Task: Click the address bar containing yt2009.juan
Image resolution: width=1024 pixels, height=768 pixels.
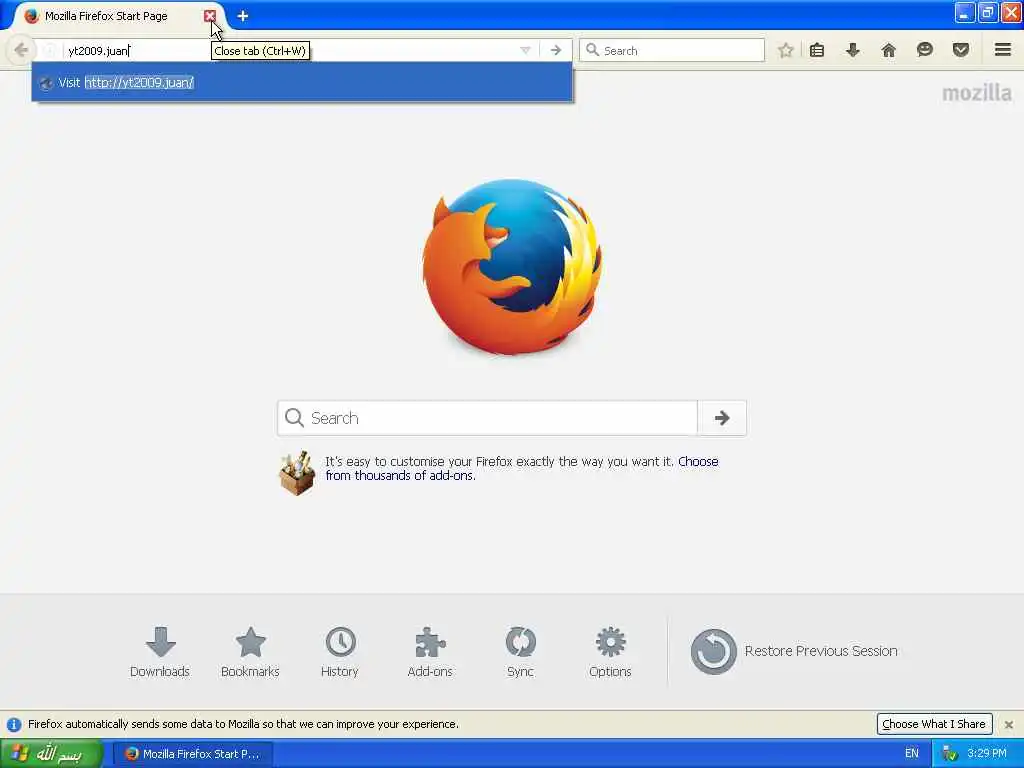Action: point(287,50)
